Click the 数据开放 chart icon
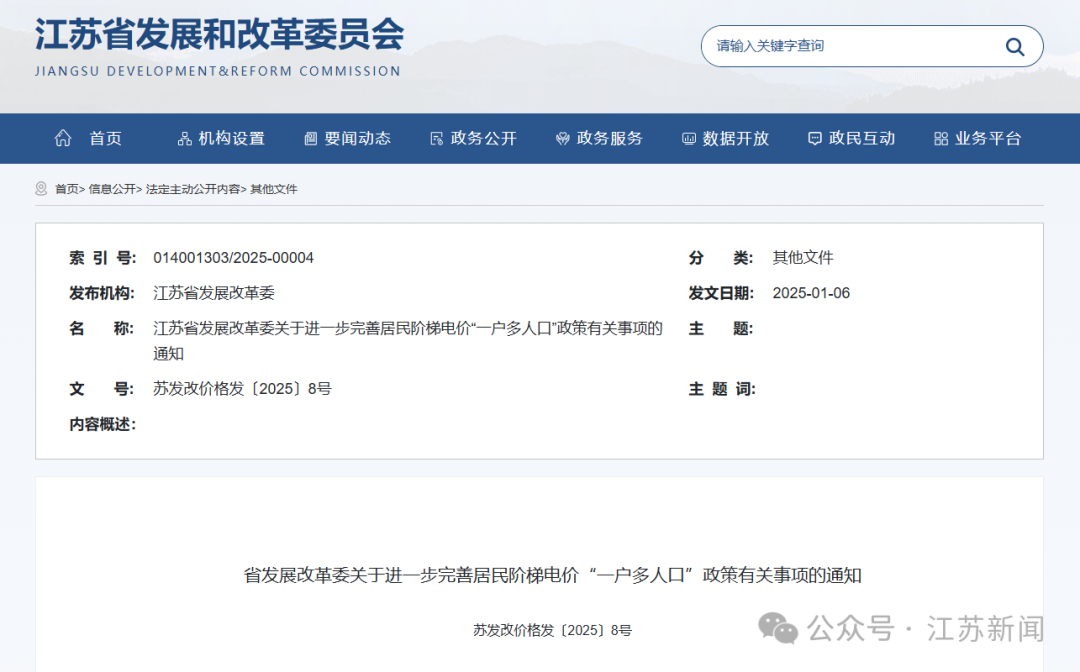The image size is (1080, 672). tap(688, 139)
